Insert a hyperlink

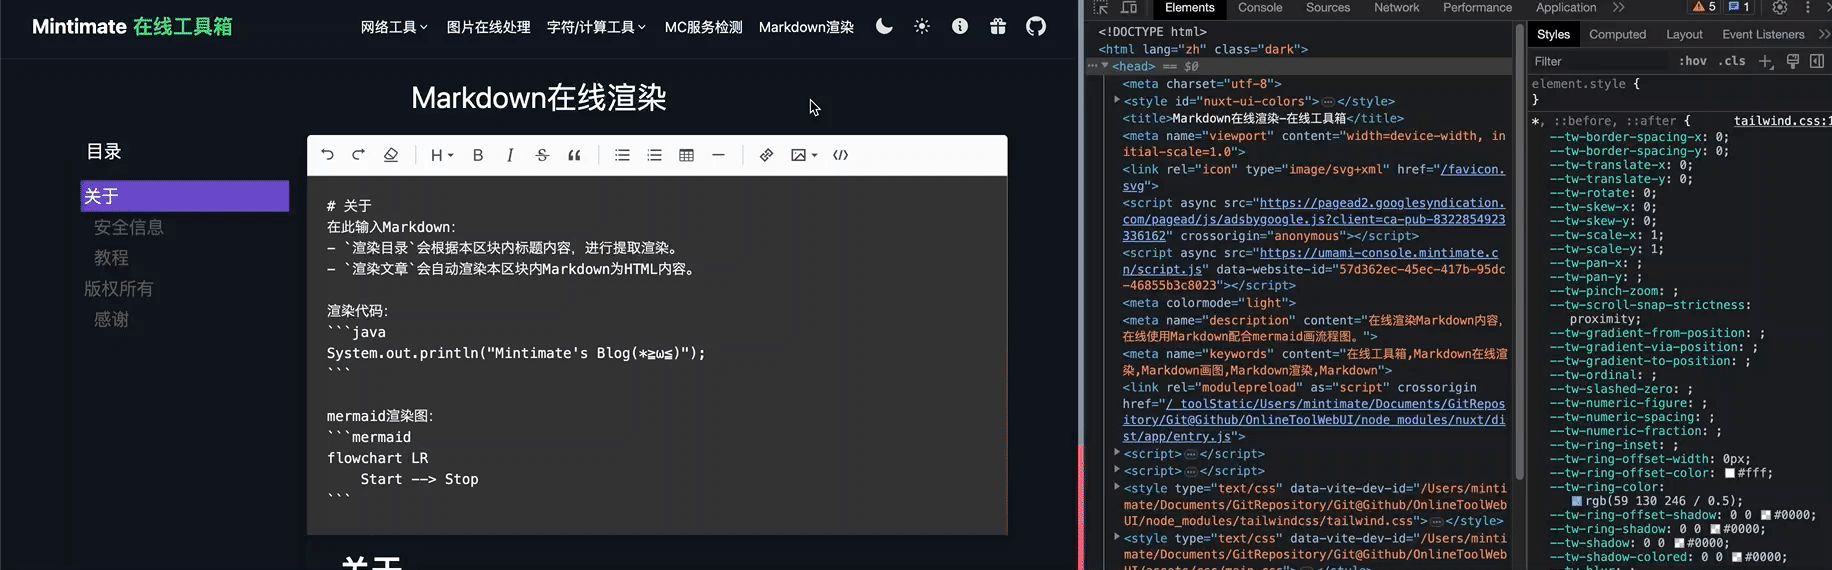pos(766,155)
